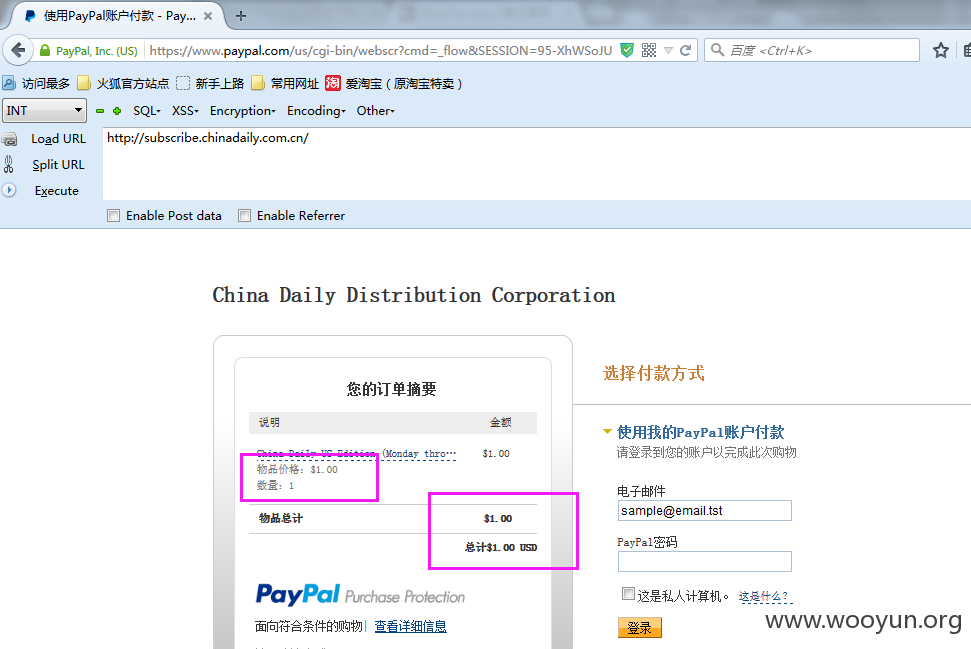Open the 这是什么? link
This screenshot has width=971, height=649.
764,596
